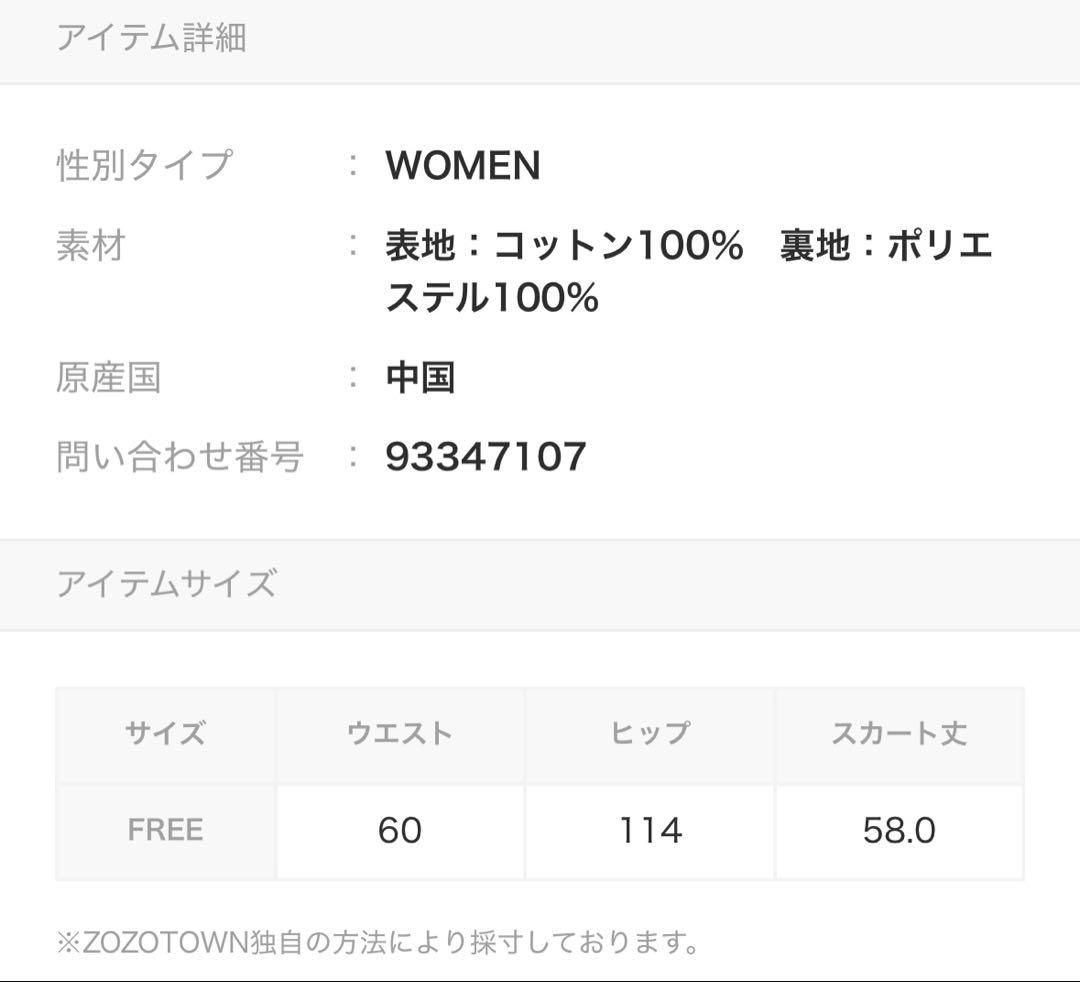Select the FREE size row cell
This screenshot has width=1080, height=982.
point(166,830)
